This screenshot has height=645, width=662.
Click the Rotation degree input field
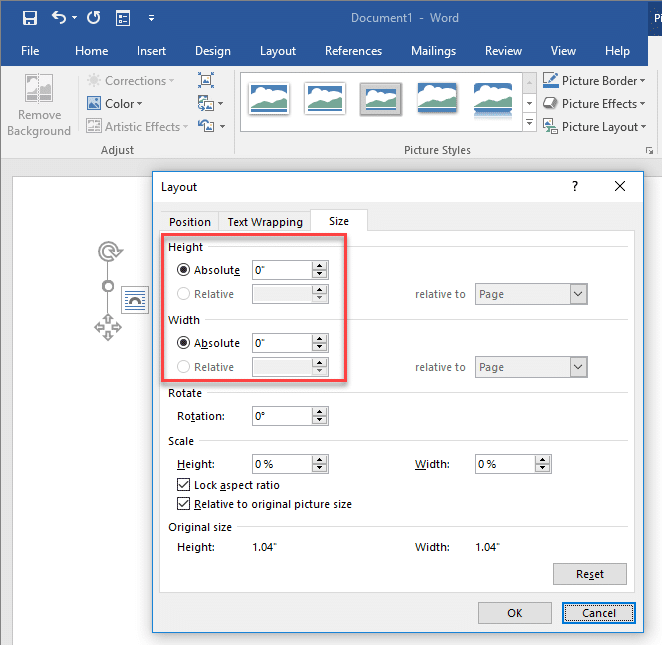point(282,416)
